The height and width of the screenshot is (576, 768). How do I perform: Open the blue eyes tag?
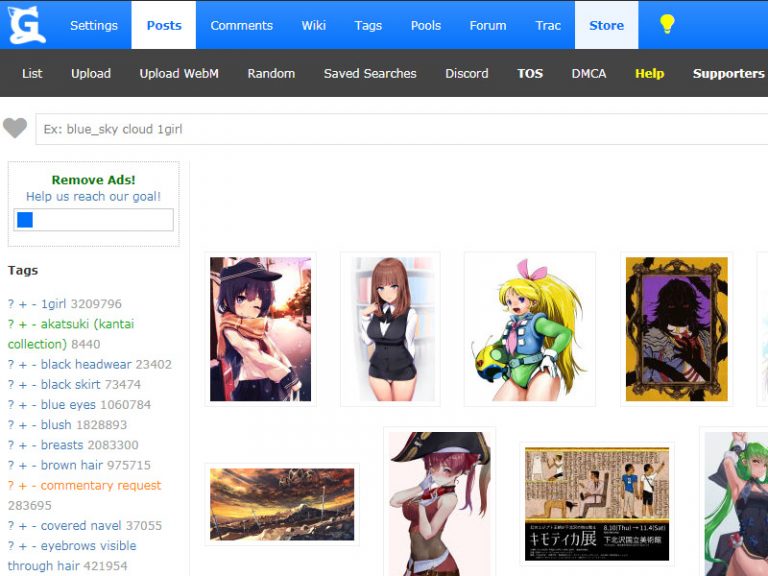tap(68, 405)
